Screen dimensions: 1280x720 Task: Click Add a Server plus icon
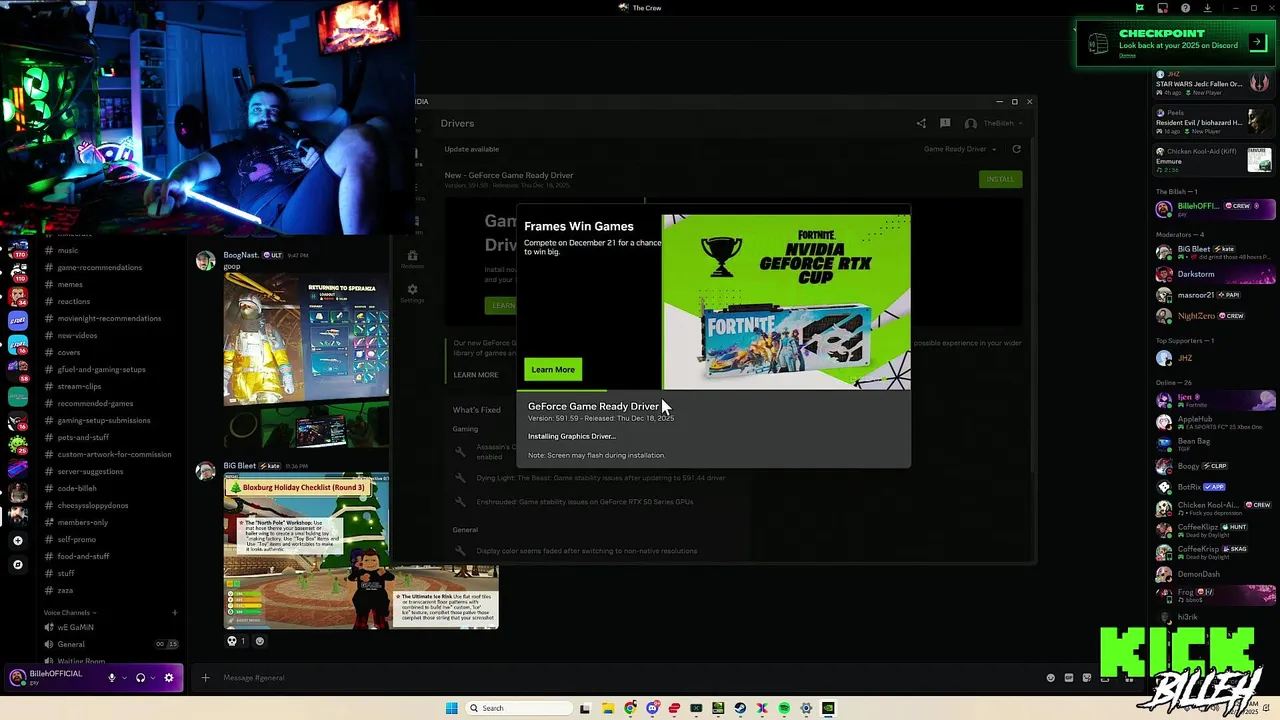17,540
